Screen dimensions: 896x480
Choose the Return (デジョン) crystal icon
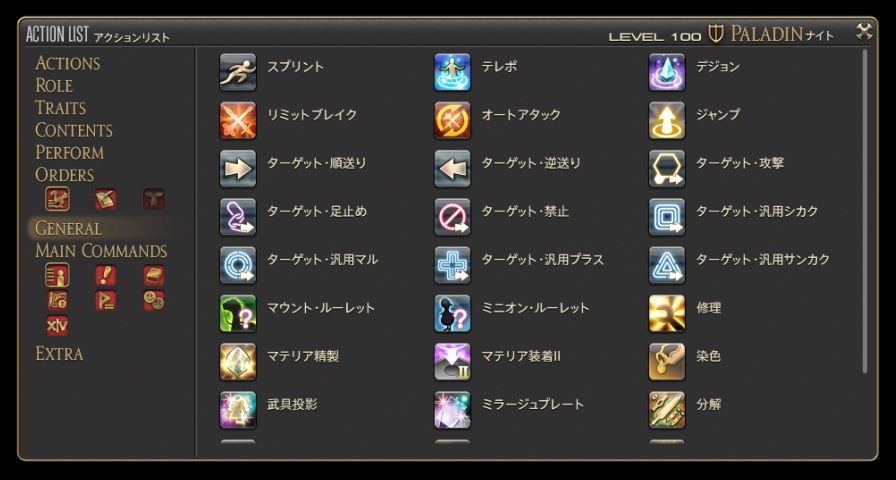point(667,72)
